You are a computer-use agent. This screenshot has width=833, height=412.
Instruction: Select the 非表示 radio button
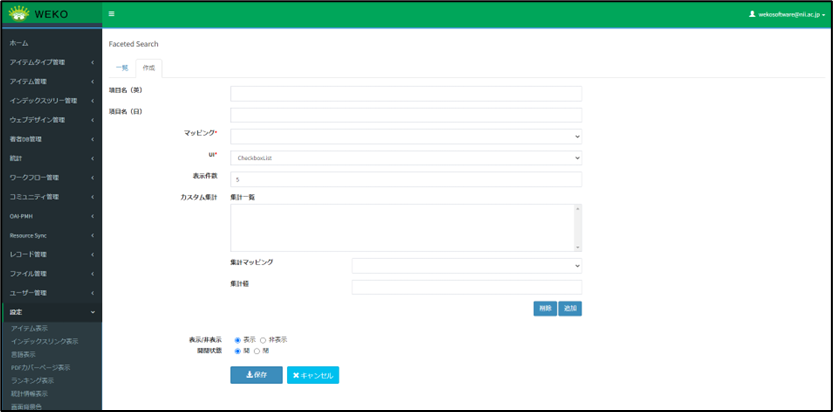coord(263,340)
